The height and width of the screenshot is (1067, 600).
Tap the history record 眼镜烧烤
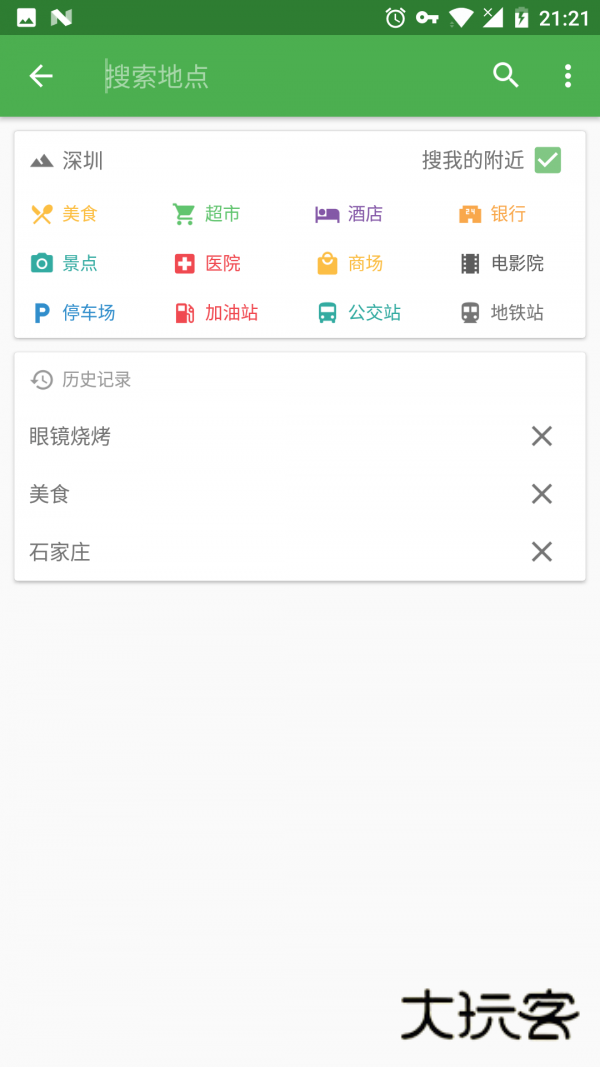(x=70, y=436)
